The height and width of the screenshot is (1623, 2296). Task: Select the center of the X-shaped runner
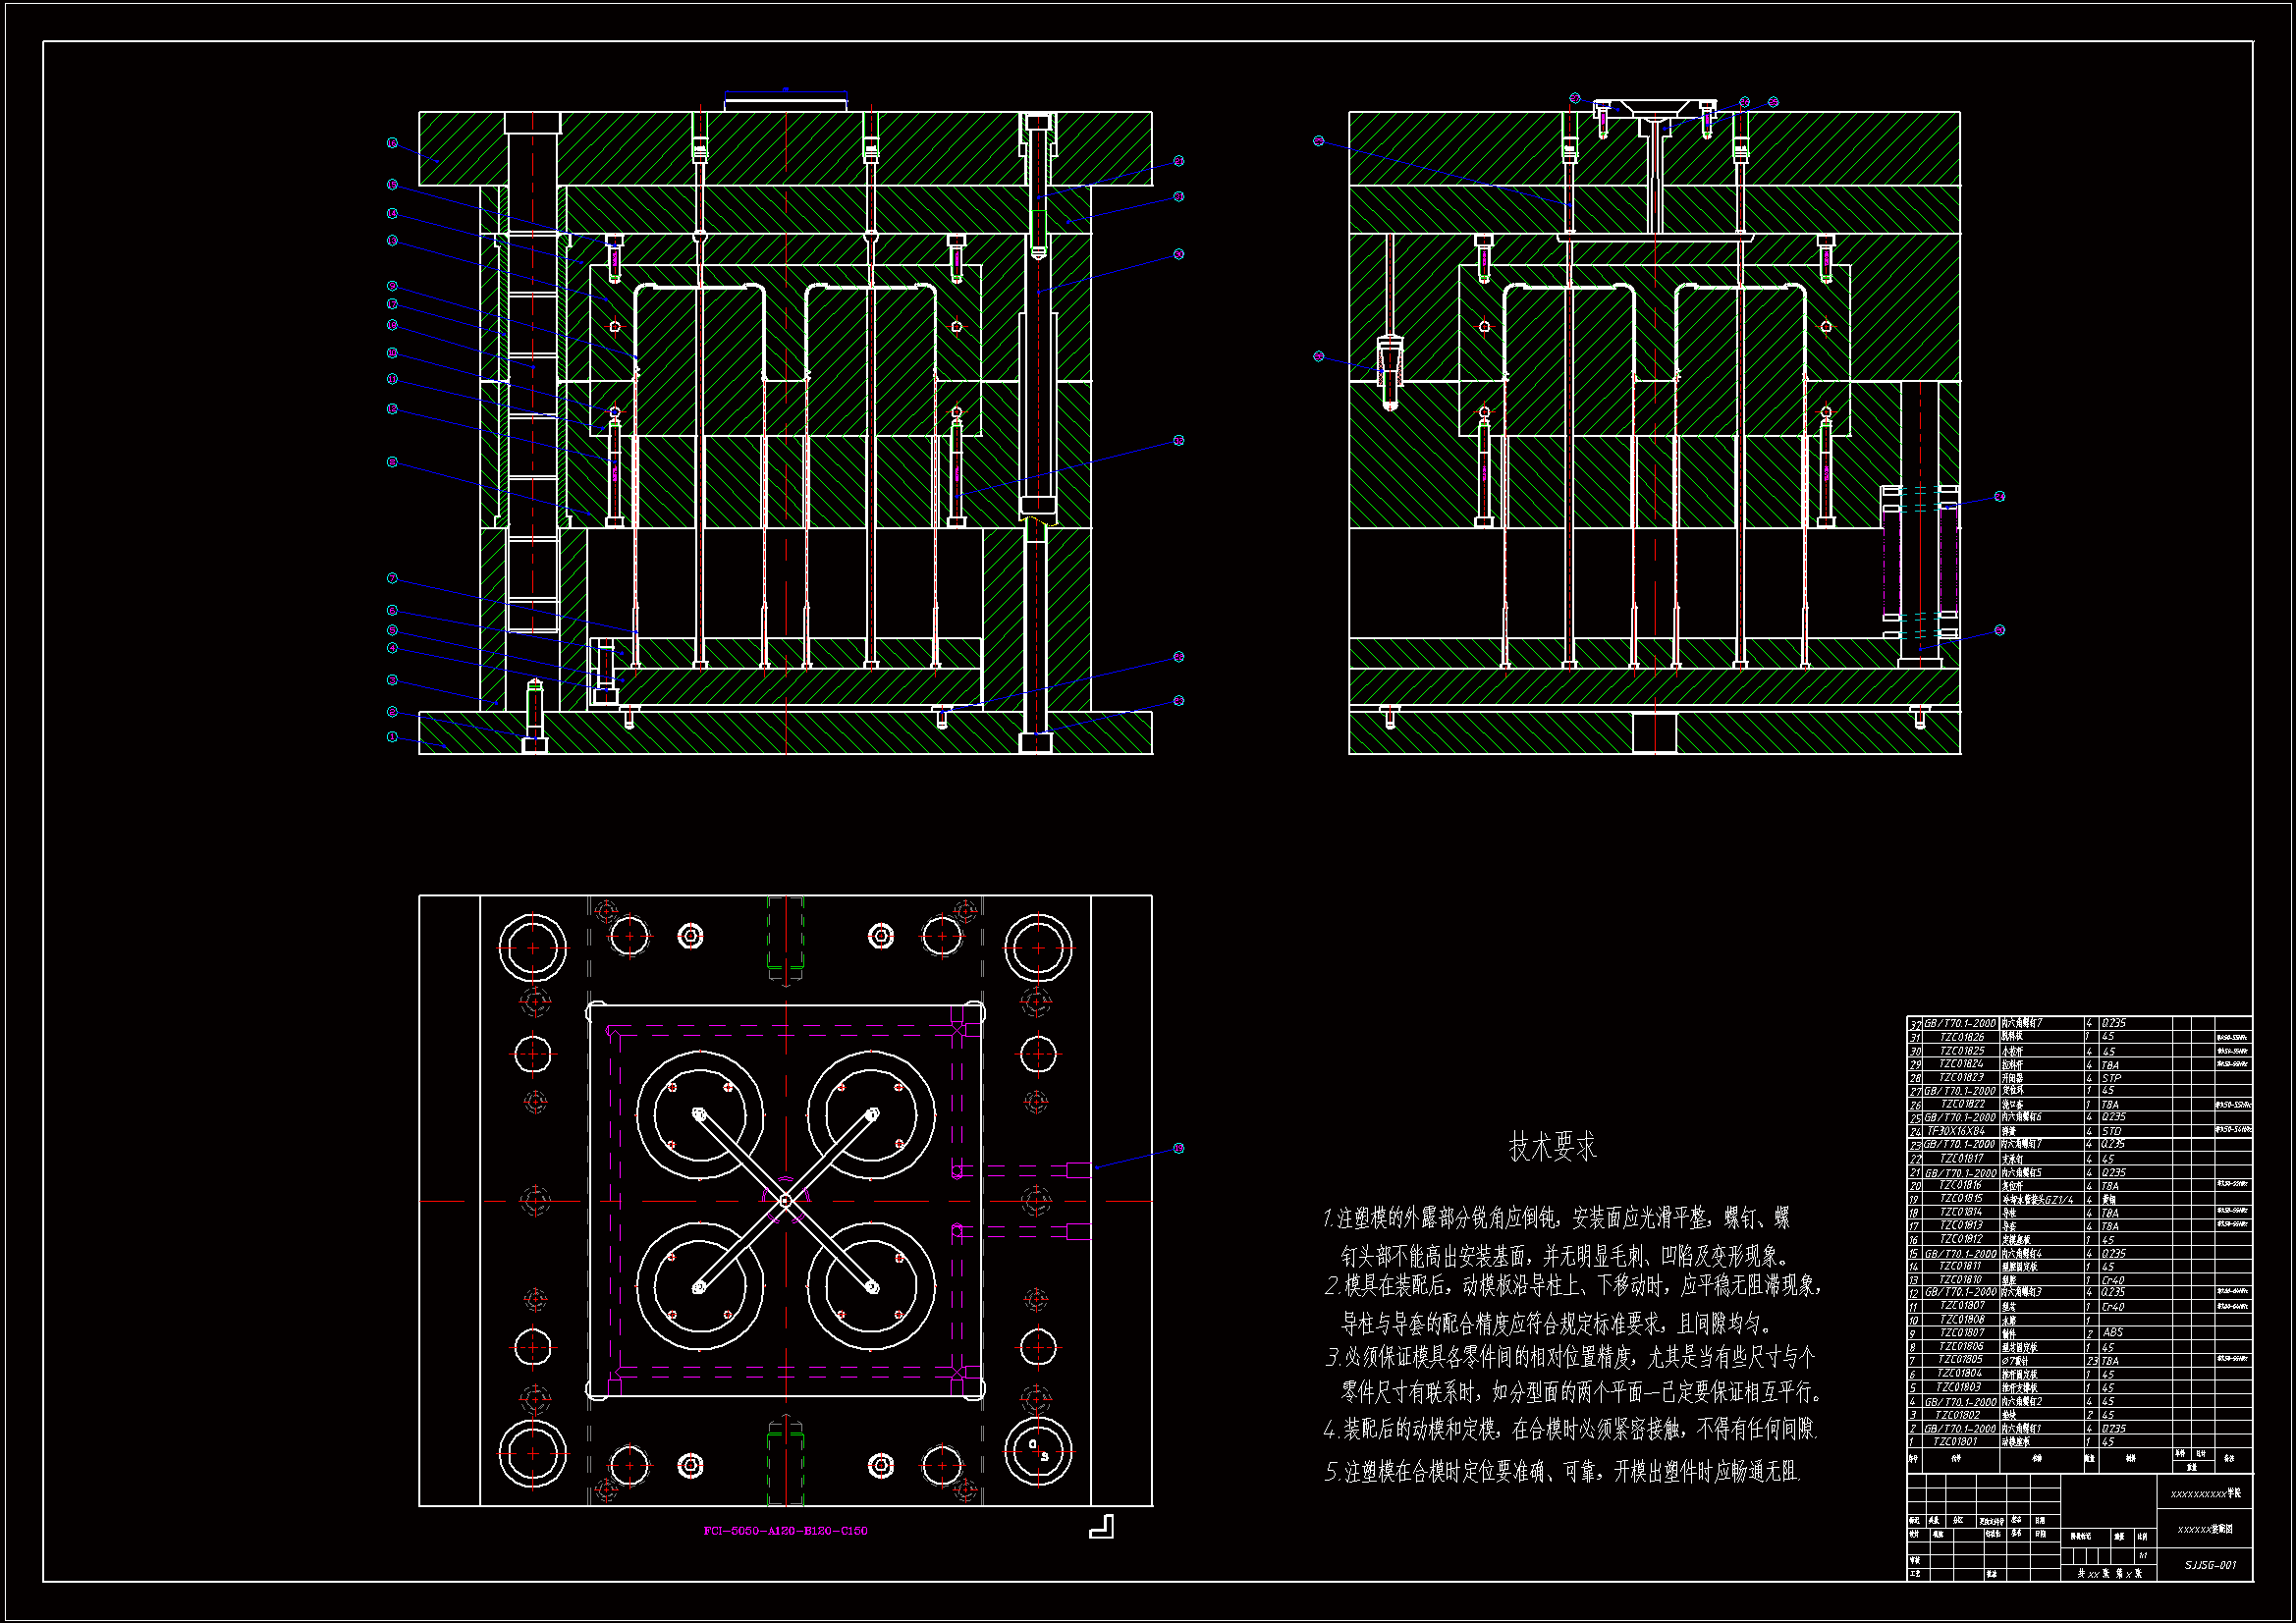pyautogui.click(x=785, y=1200)
